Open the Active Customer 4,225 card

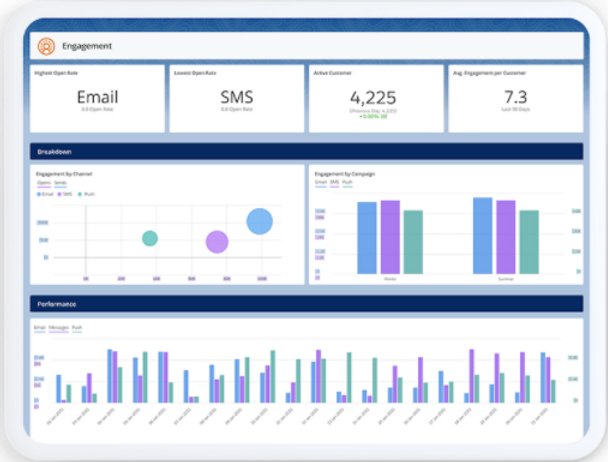pyautogui.click(x=375, y=98)
